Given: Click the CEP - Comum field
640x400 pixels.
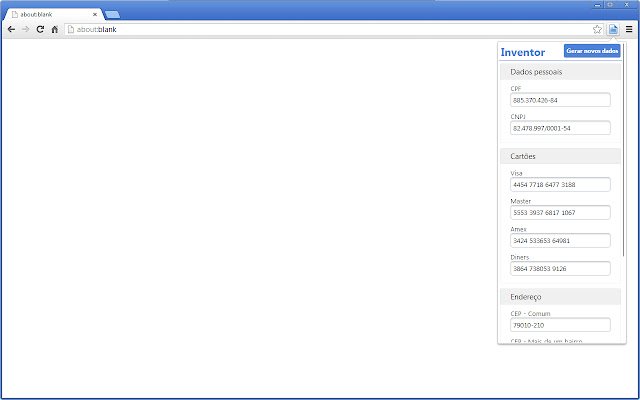Looking at the screenshot, I should (560, 325).
